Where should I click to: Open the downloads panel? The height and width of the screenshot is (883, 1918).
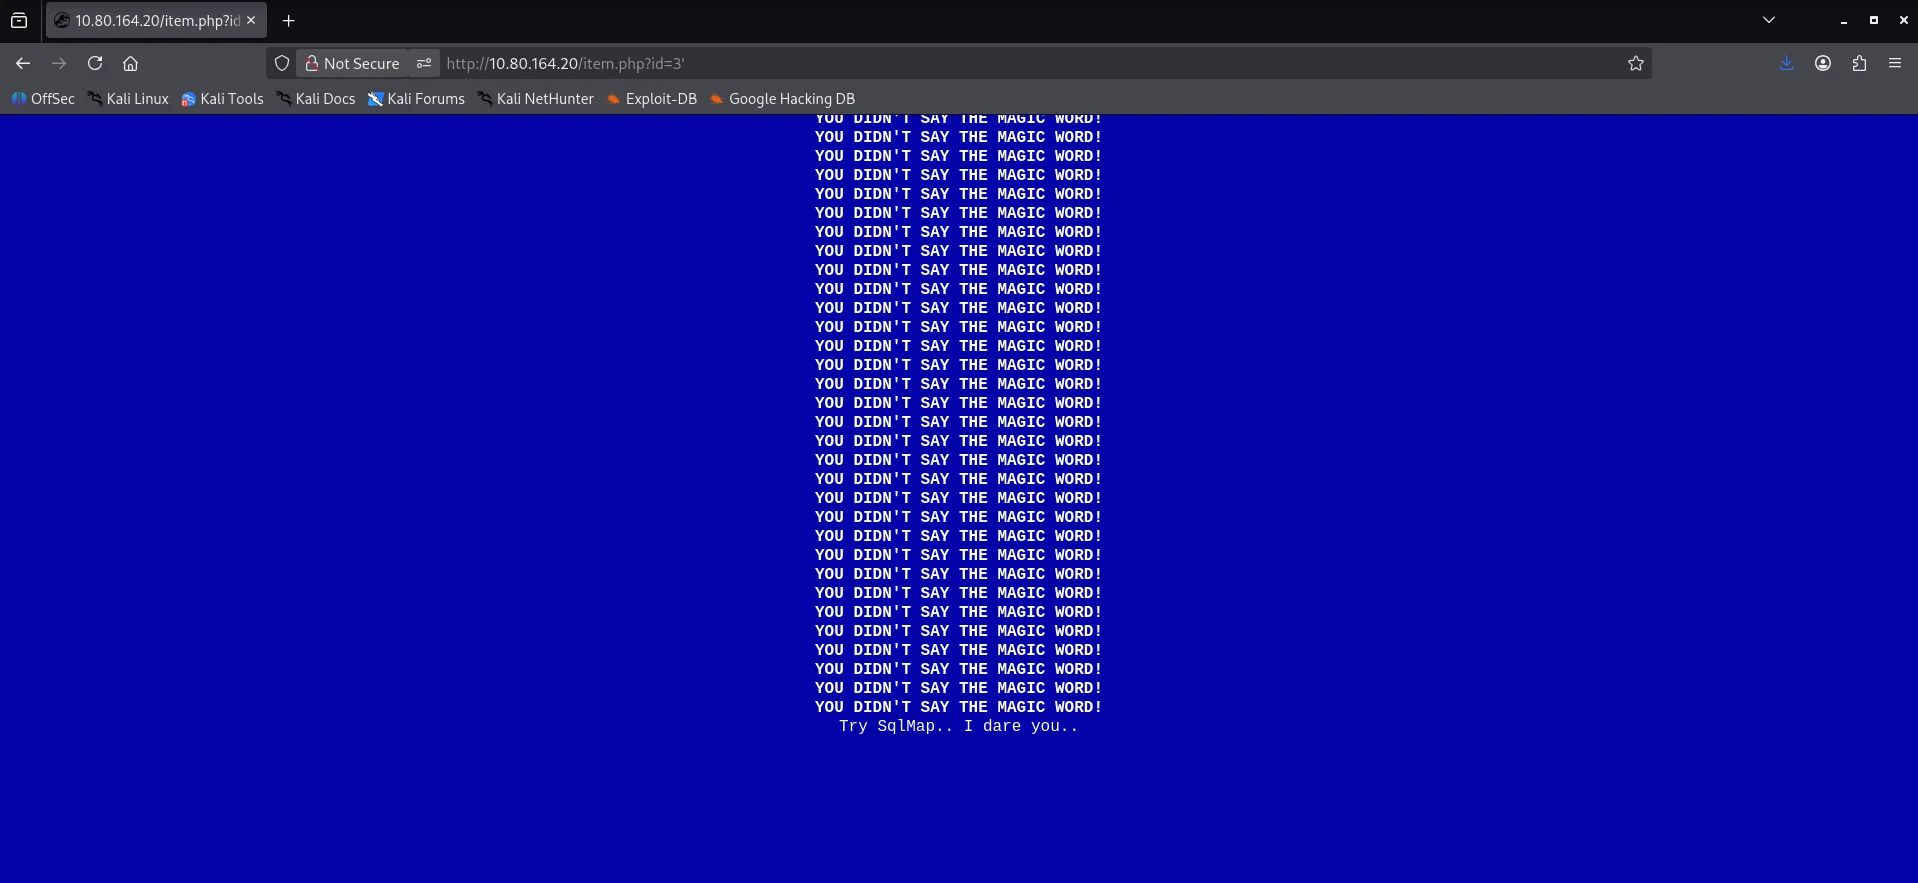click(x=1786, y=63)
